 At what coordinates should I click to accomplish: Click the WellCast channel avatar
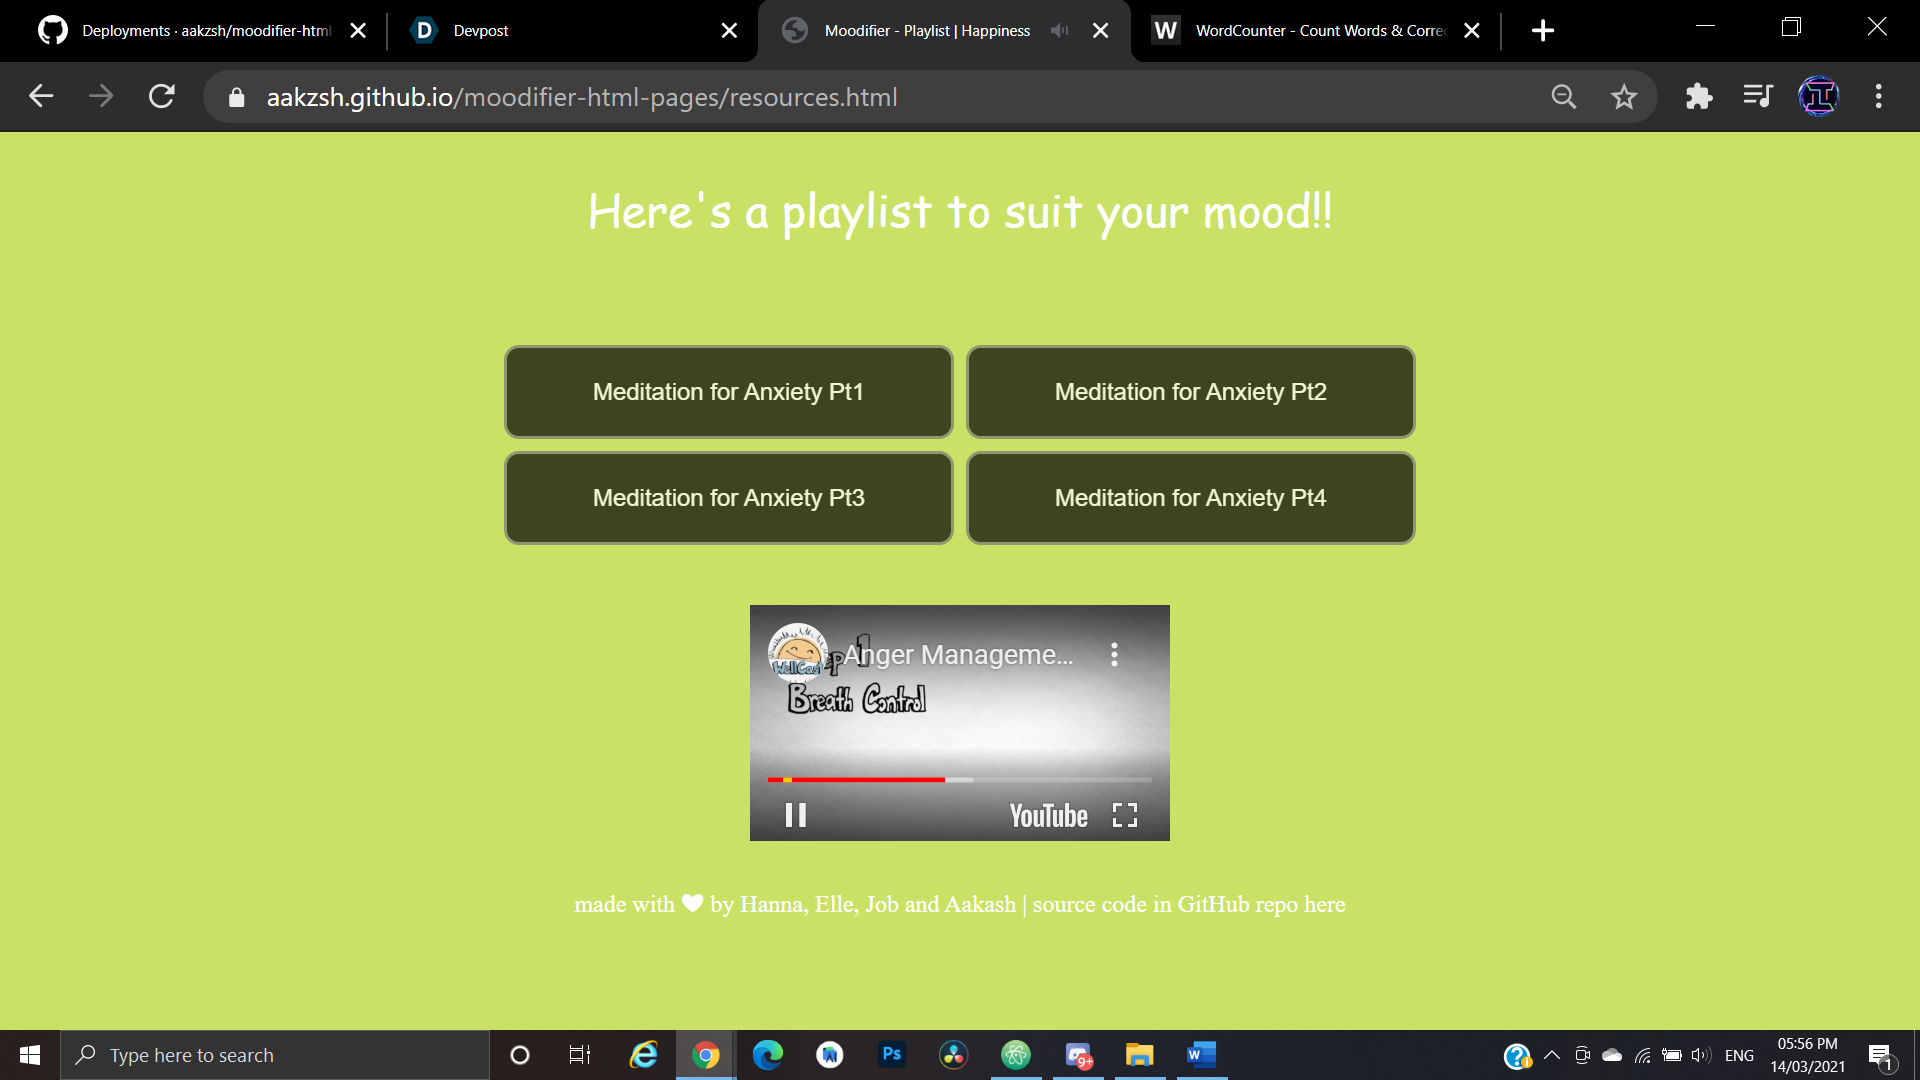797,652
